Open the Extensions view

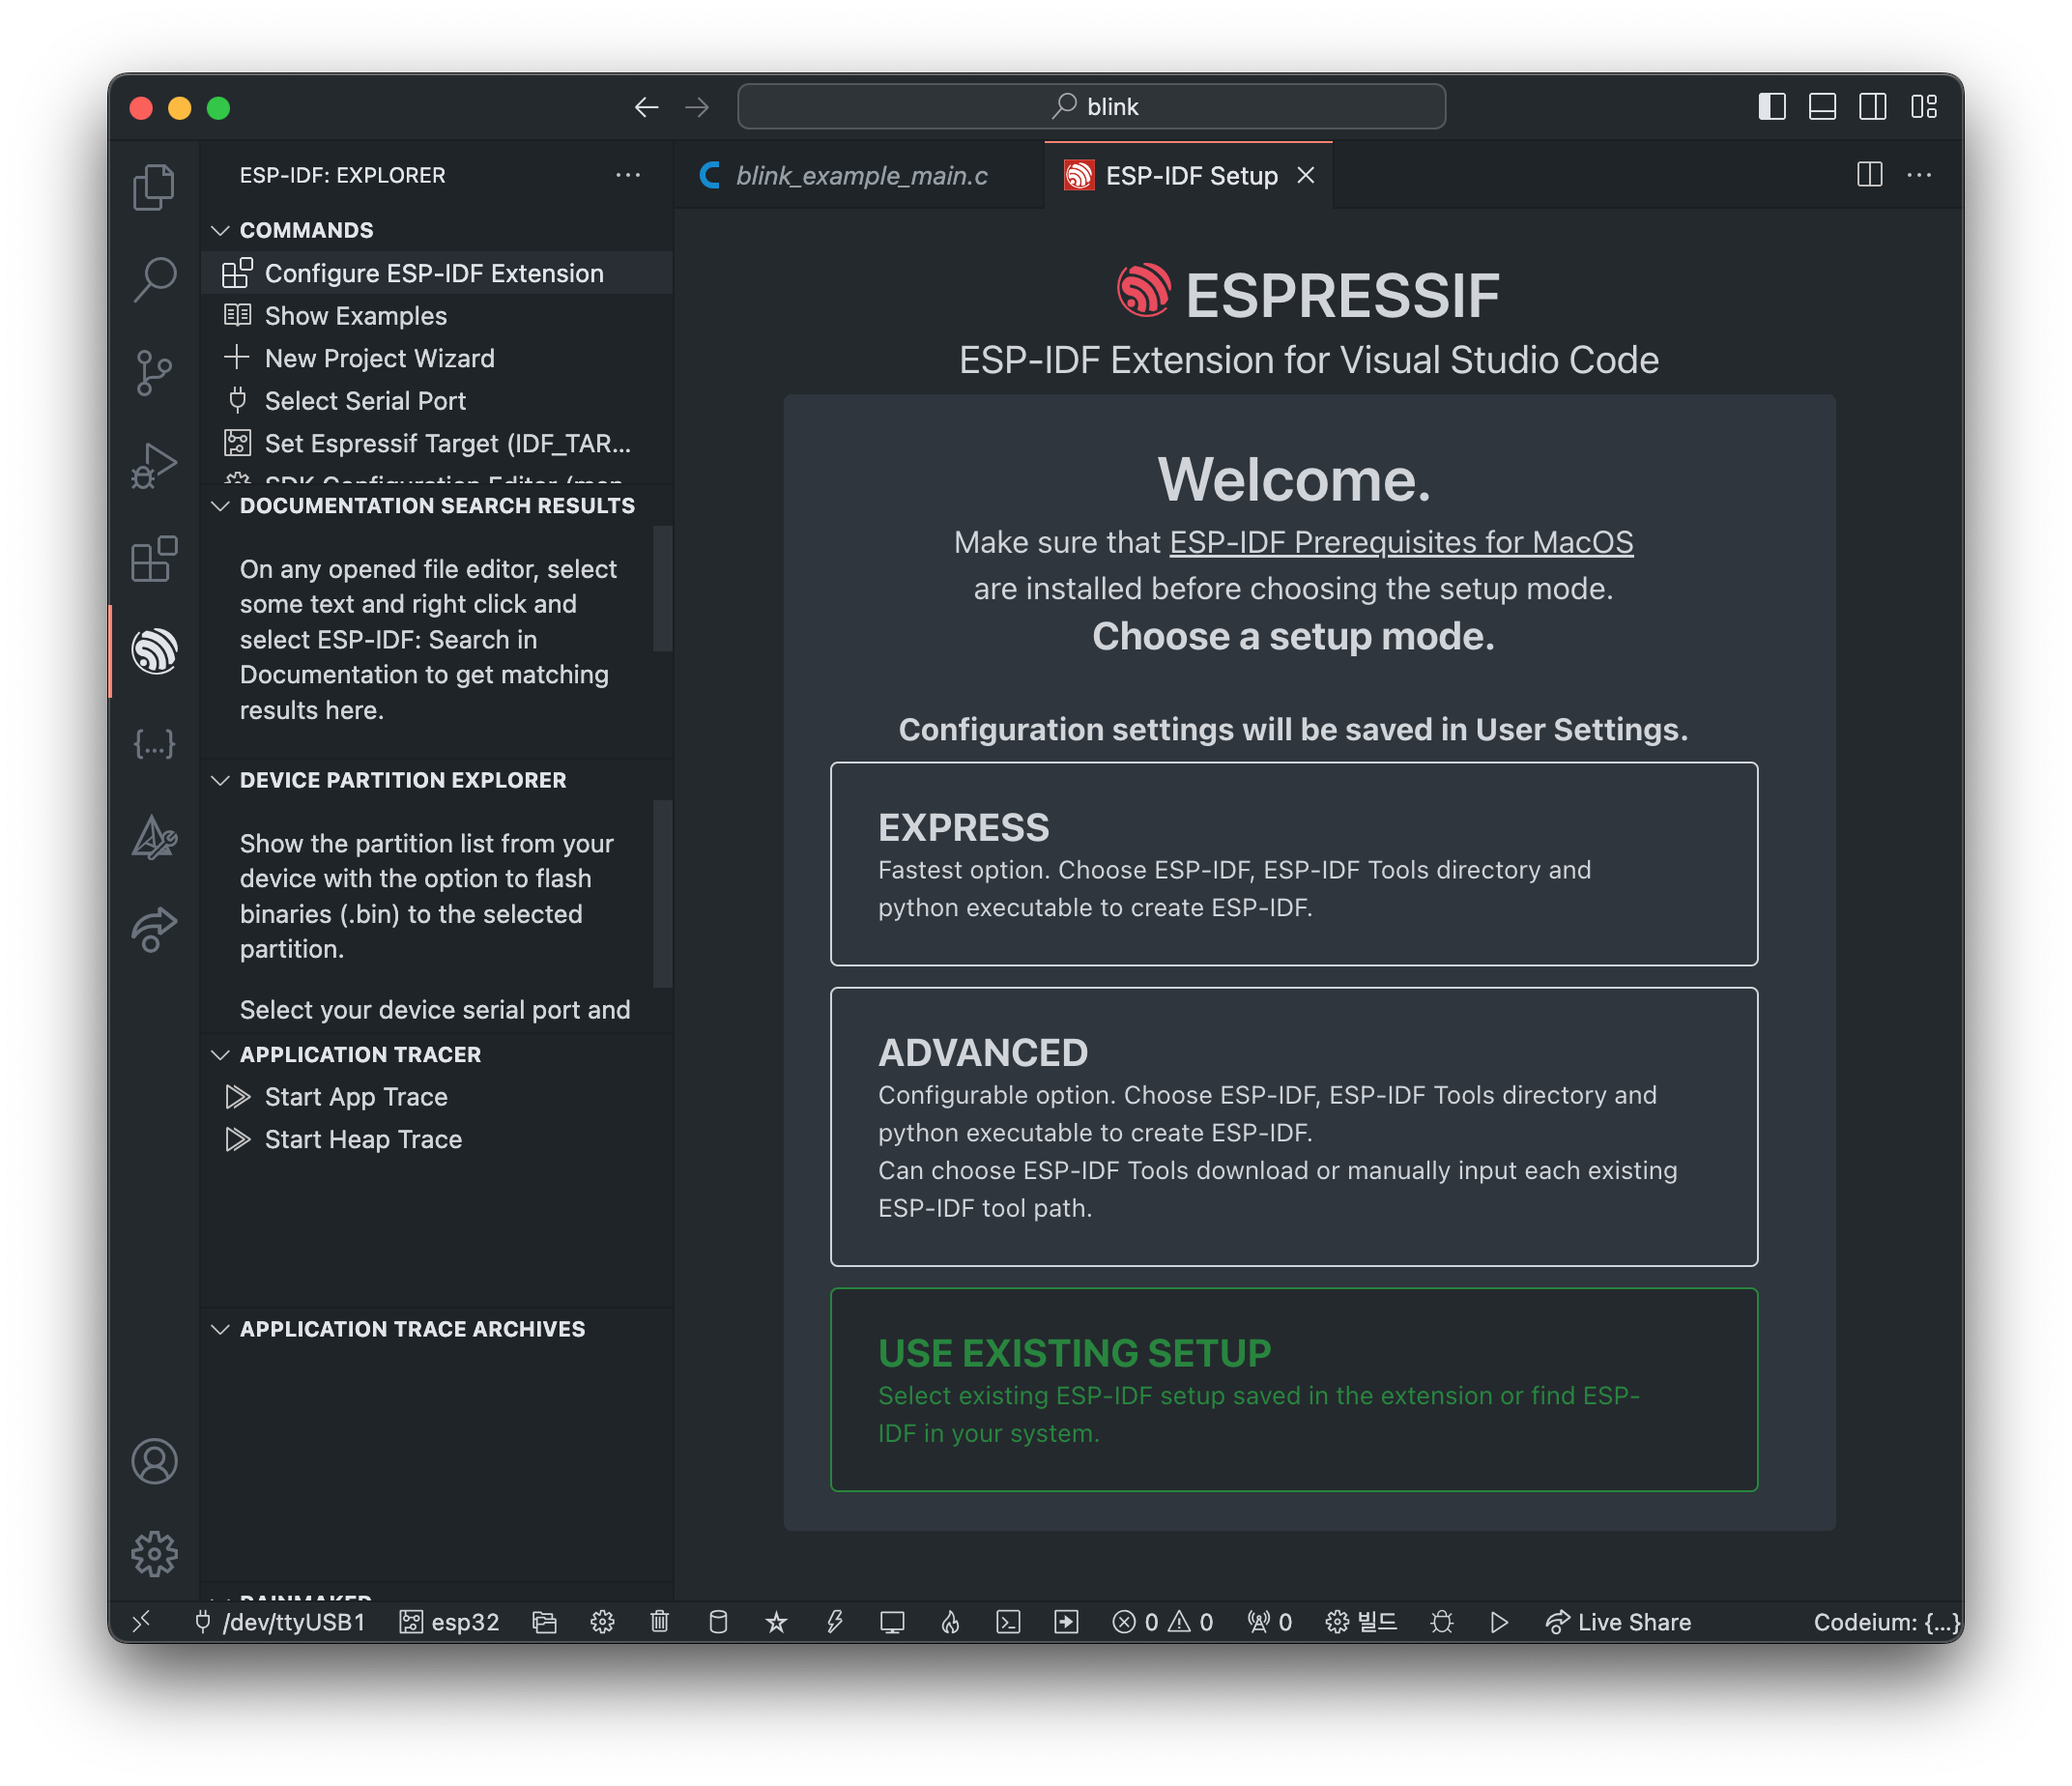[154, 559]
